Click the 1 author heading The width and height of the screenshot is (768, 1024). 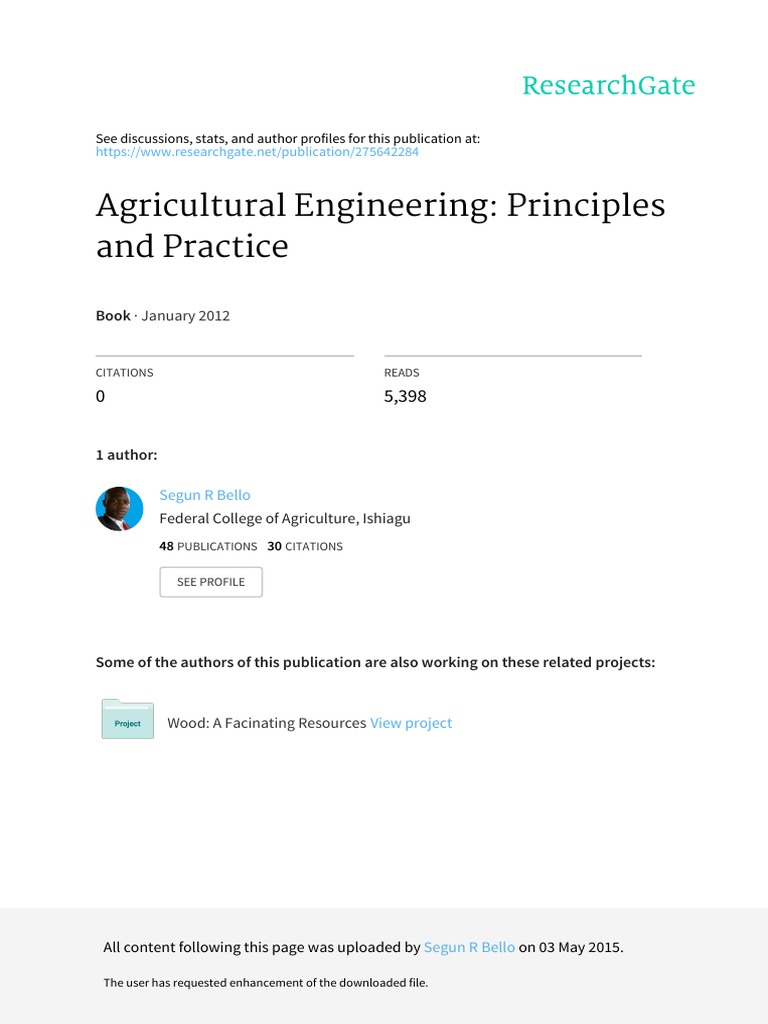click(x=126, y=455)
